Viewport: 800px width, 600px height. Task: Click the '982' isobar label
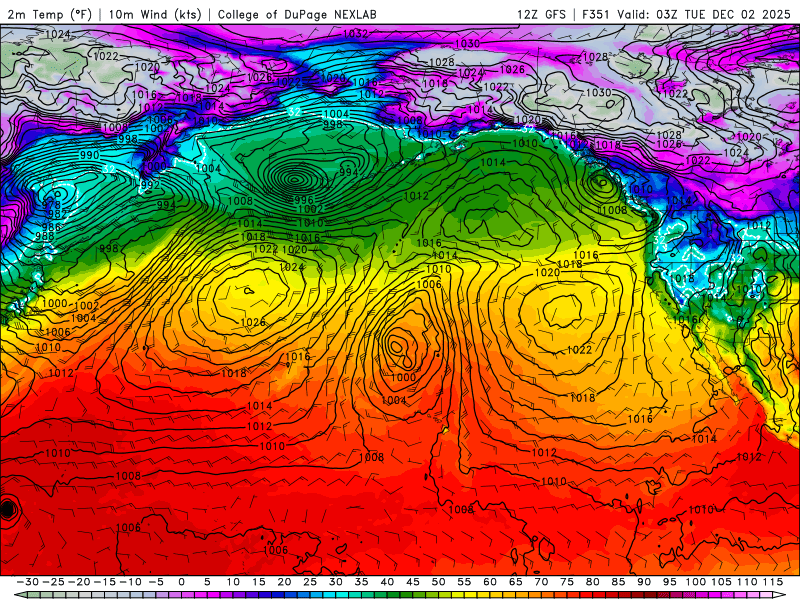(57, 214)
